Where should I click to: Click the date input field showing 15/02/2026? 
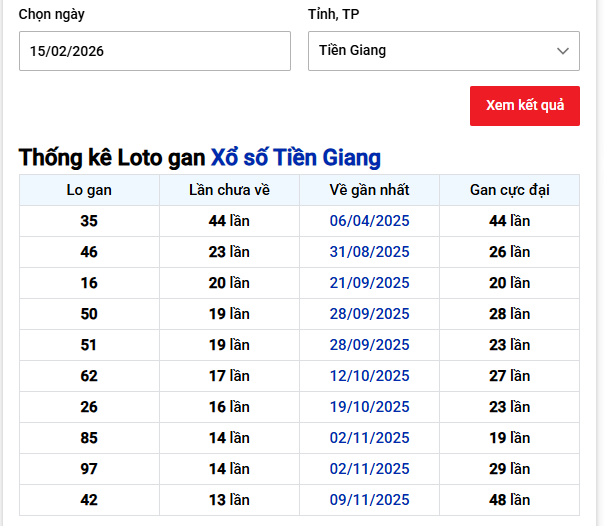click(x=154, y=51)
